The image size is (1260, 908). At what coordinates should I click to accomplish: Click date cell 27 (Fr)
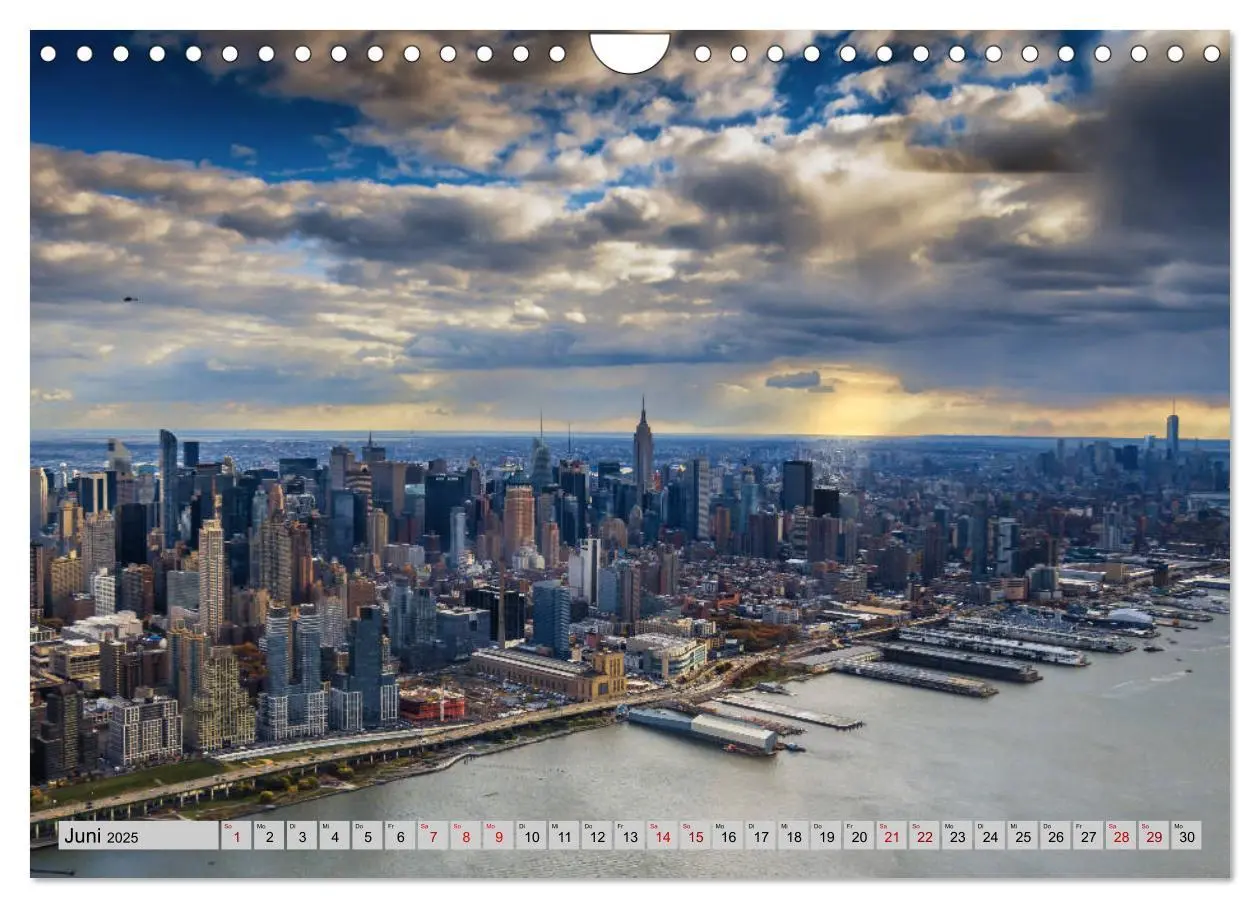1089,836
